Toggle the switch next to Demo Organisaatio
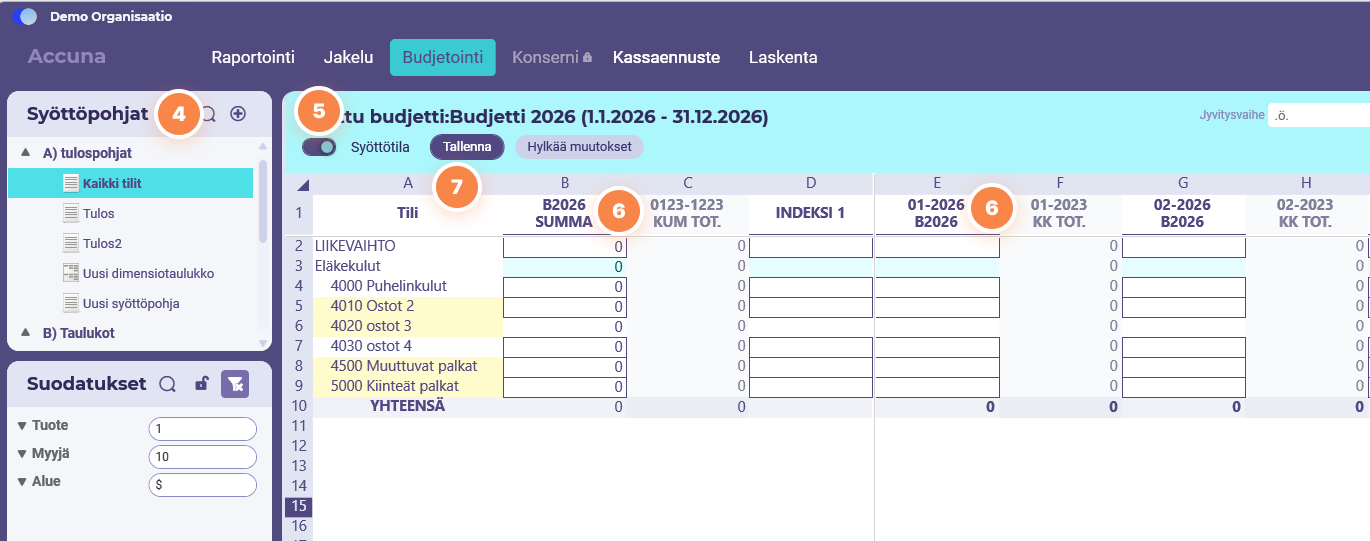 25,16
